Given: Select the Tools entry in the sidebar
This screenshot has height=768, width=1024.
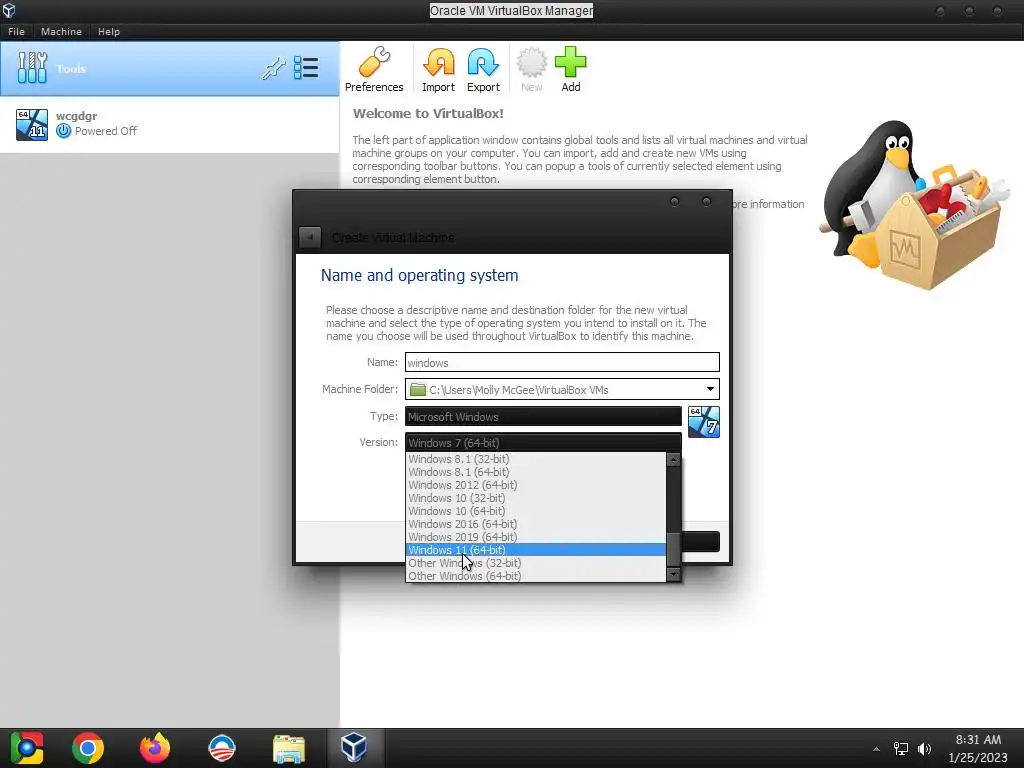Looking at the screenshot, I should point(170,69).
